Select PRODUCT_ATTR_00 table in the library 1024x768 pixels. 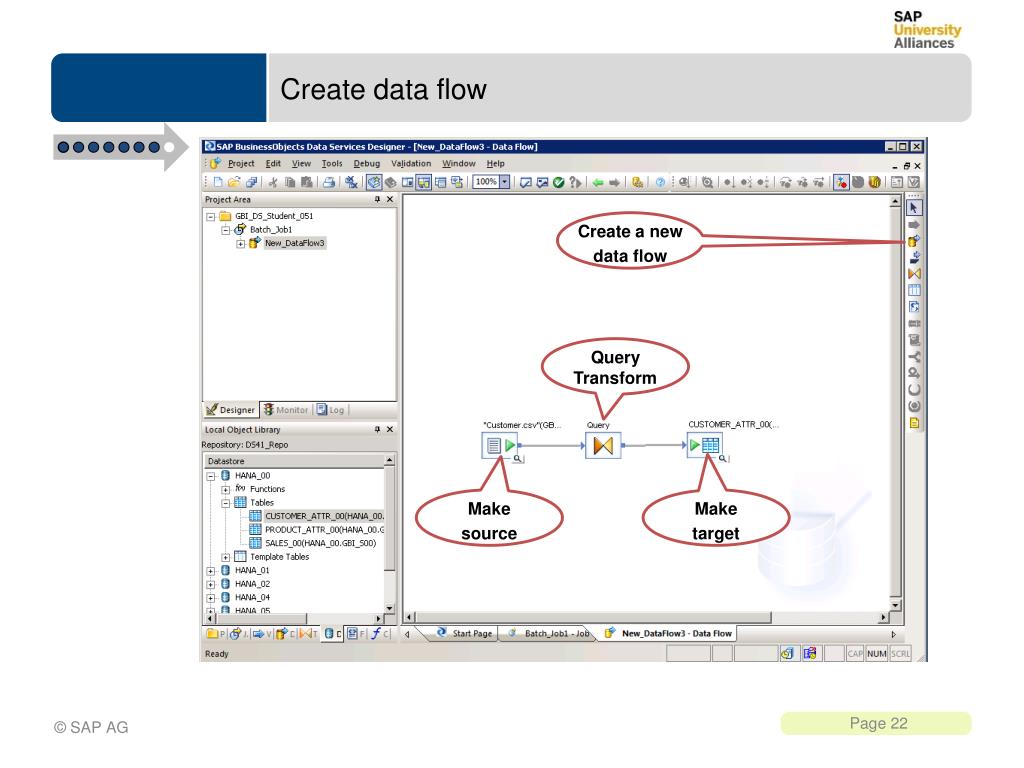317,530
